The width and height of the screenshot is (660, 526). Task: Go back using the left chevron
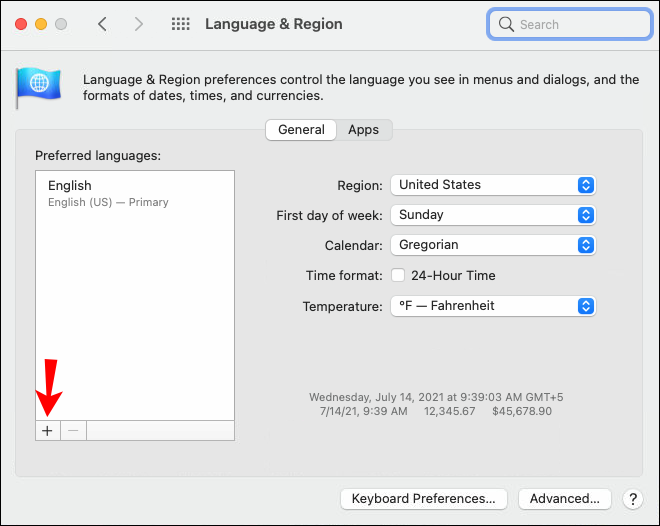102,24
